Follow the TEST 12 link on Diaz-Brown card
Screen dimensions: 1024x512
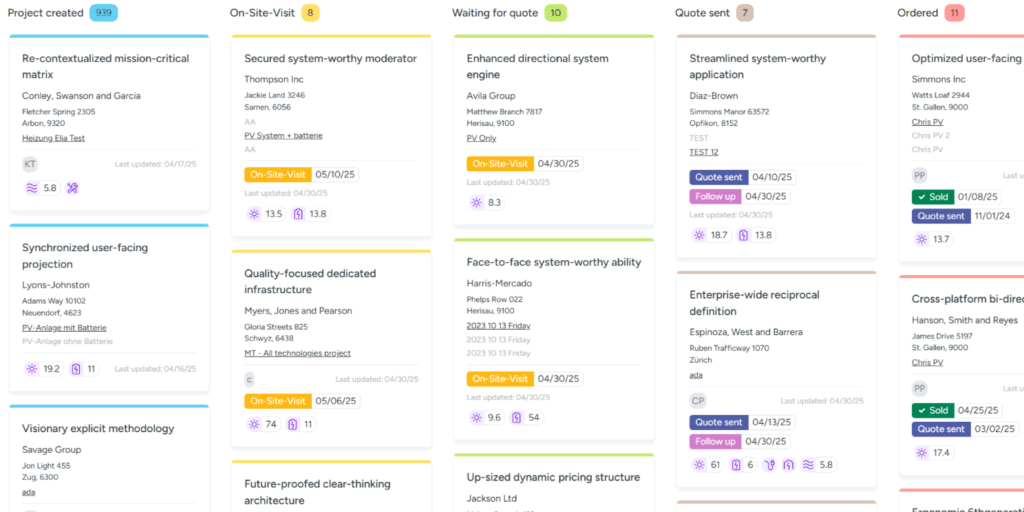click(703, 152)
